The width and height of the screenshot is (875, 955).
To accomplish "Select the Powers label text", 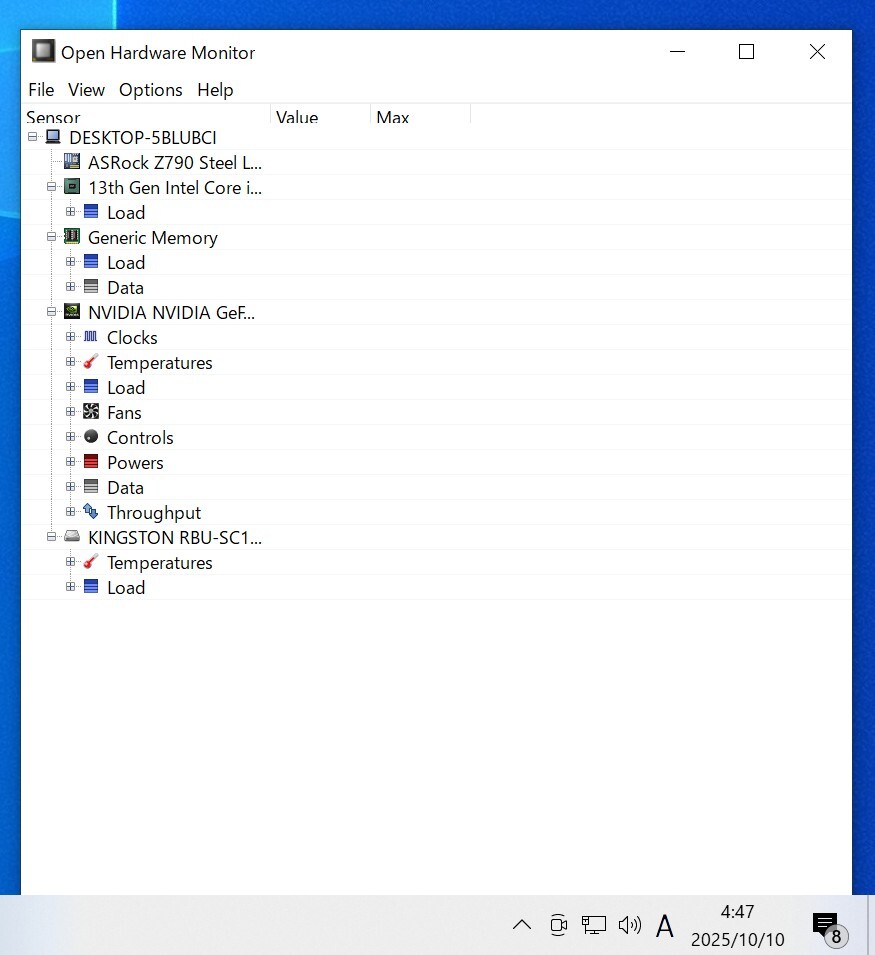I will [135, 463].
